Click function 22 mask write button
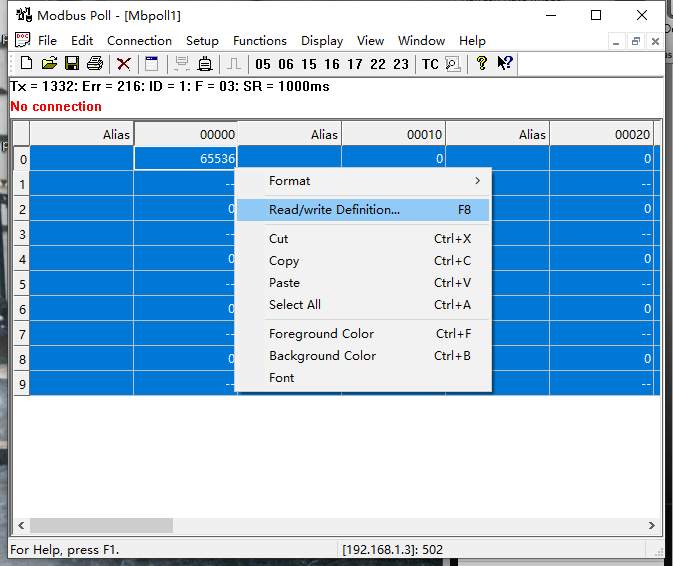The width and height of the screenshot is (673, 566). click(378, 64)
